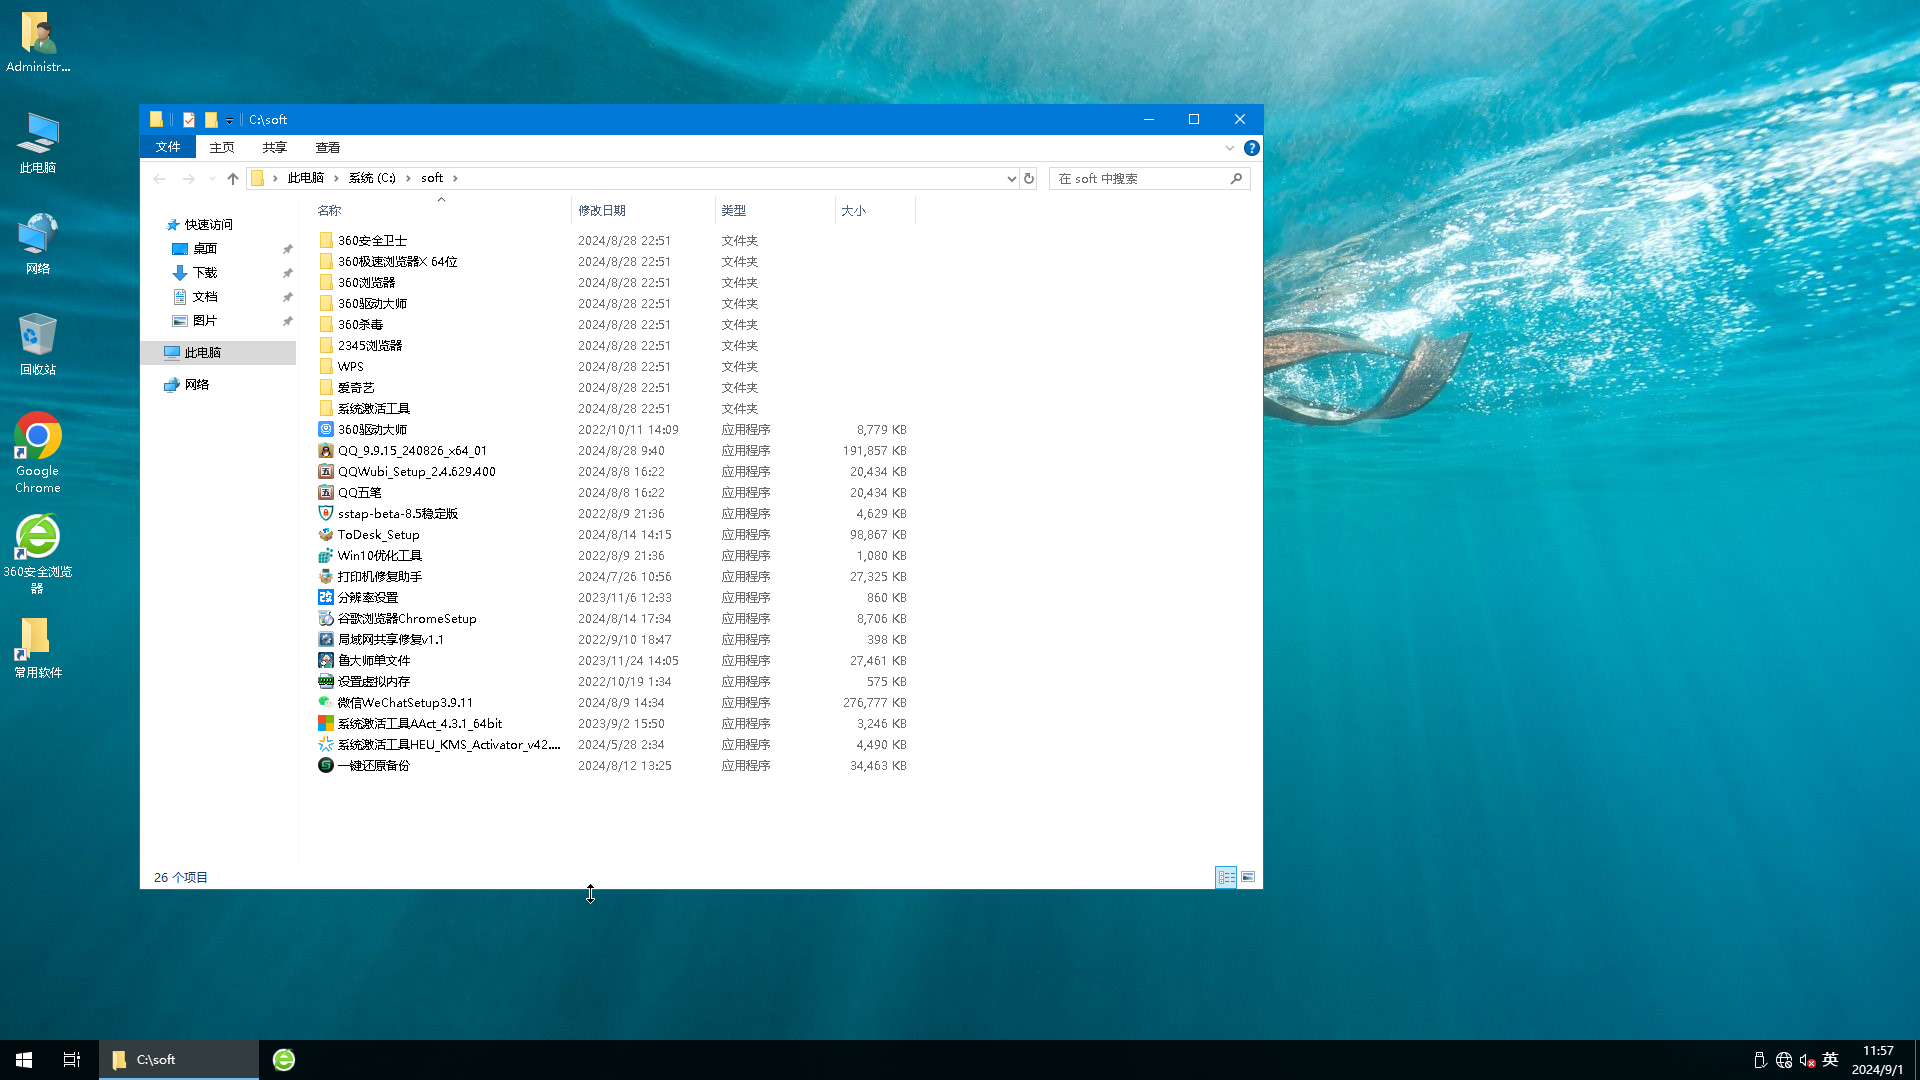The image size is (1920, 1080).
Task: Open the 查看 ribbon tab
Action: pyautogui.click(x=328, y=147)
